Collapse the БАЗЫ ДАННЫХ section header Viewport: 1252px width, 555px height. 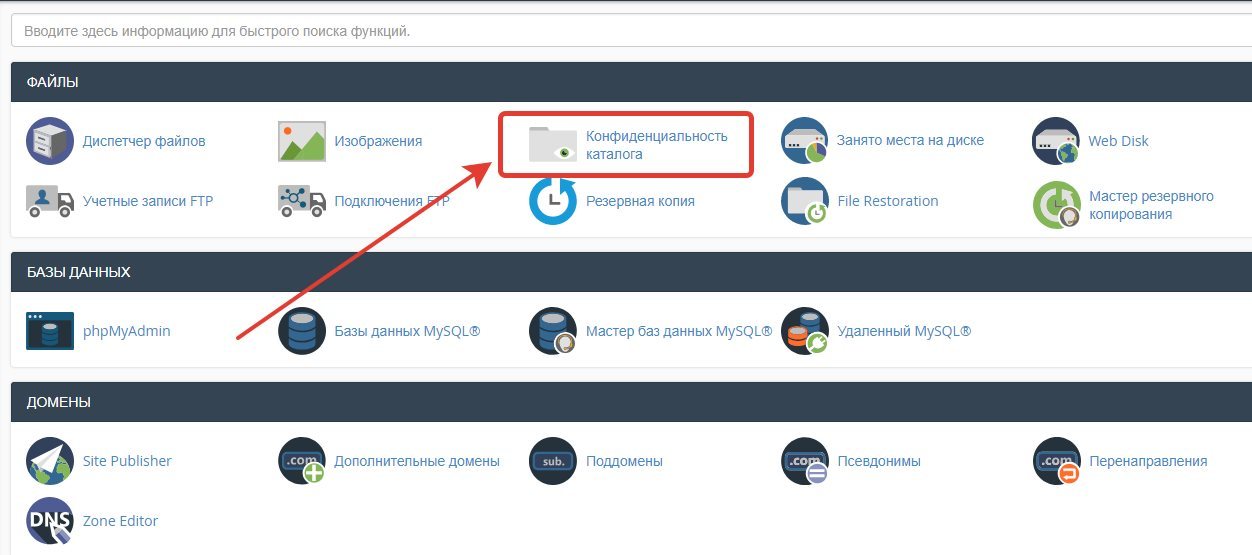[x=631, y=272]
